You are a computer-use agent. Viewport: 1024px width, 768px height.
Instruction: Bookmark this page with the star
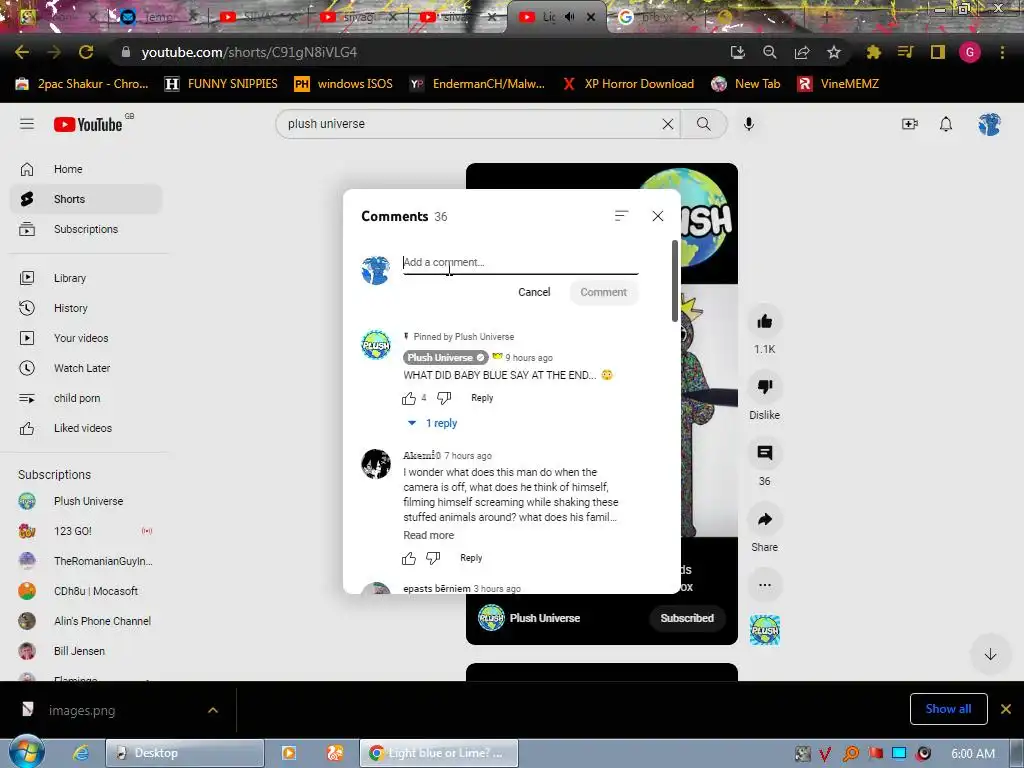834,52
